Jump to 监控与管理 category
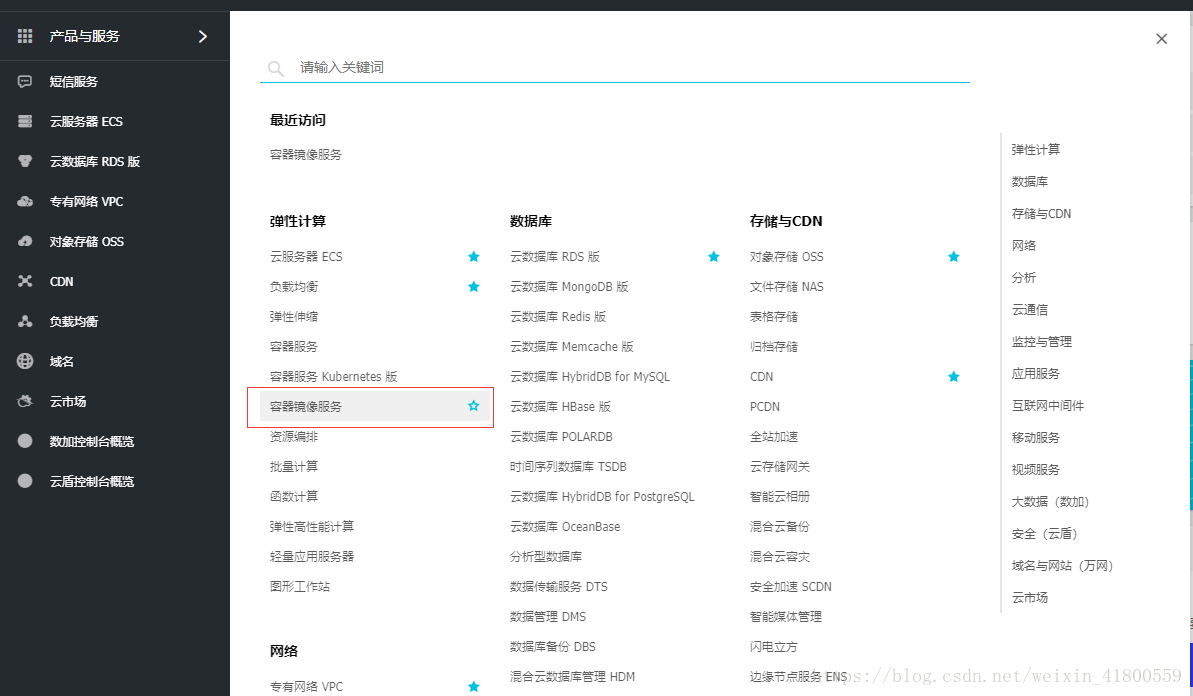 click(x=1042, y=342)
